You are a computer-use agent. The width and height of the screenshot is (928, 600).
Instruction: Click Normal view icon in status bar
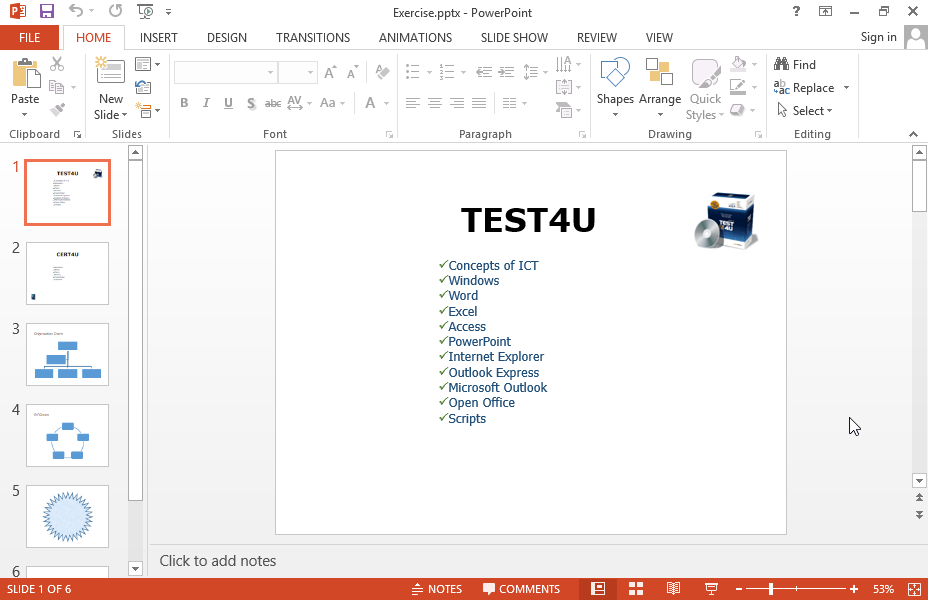tap(598, 589)
